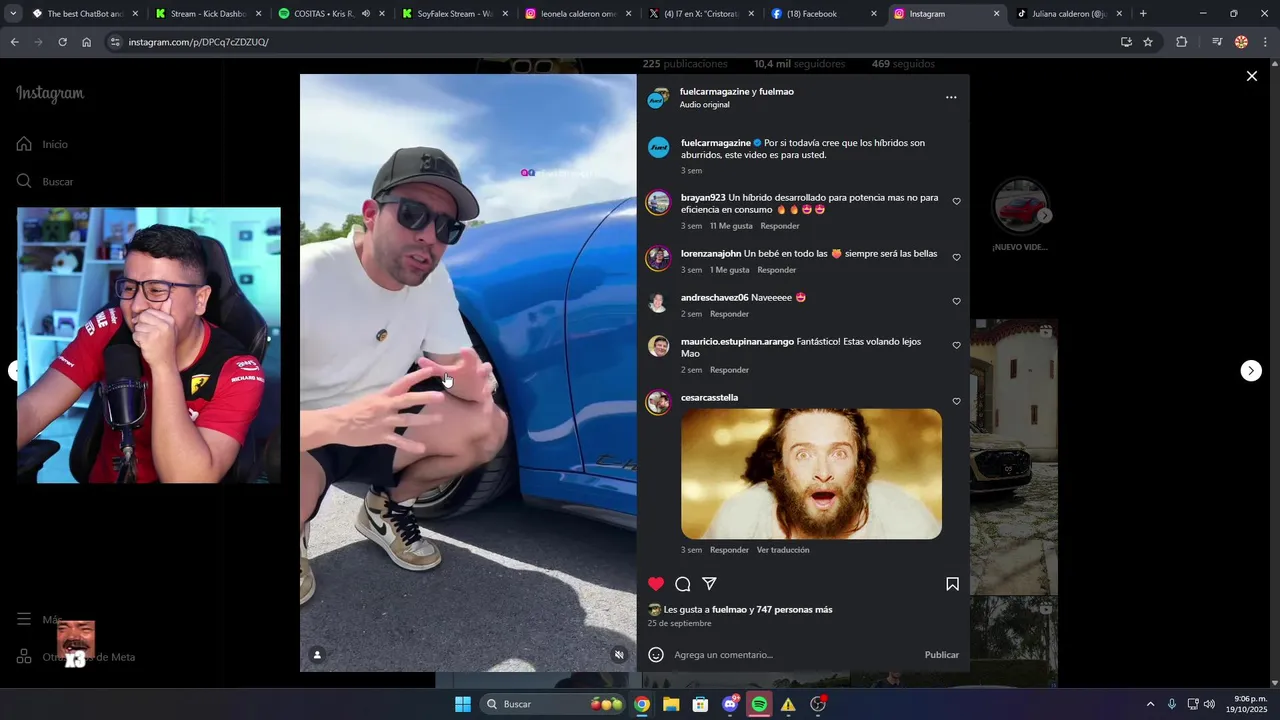This screenshot has width=1280, height=720.
Task: Close the post overlay with the X
Action: (1251, 76)
